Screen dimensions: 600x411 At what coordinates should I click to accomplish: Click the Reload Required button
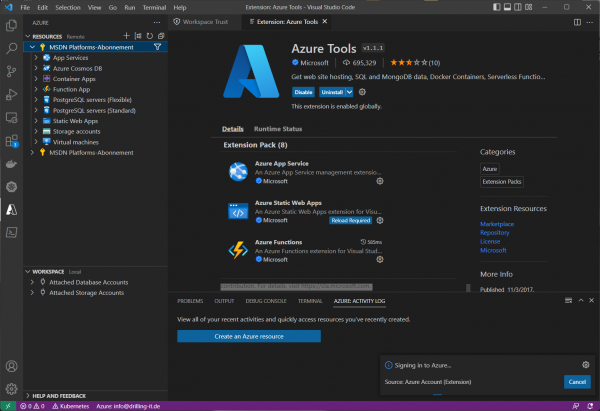[351, 220]
